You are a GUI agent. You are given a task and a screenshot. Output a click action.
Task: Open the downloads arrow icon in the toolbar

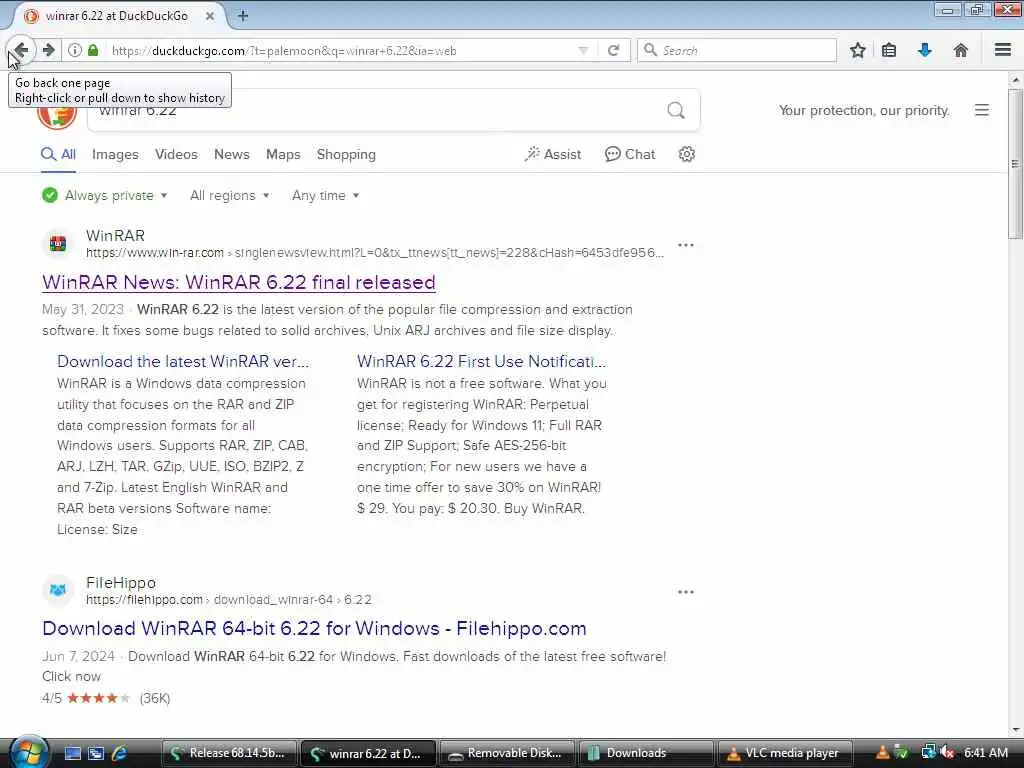click(x=925, y=50)
